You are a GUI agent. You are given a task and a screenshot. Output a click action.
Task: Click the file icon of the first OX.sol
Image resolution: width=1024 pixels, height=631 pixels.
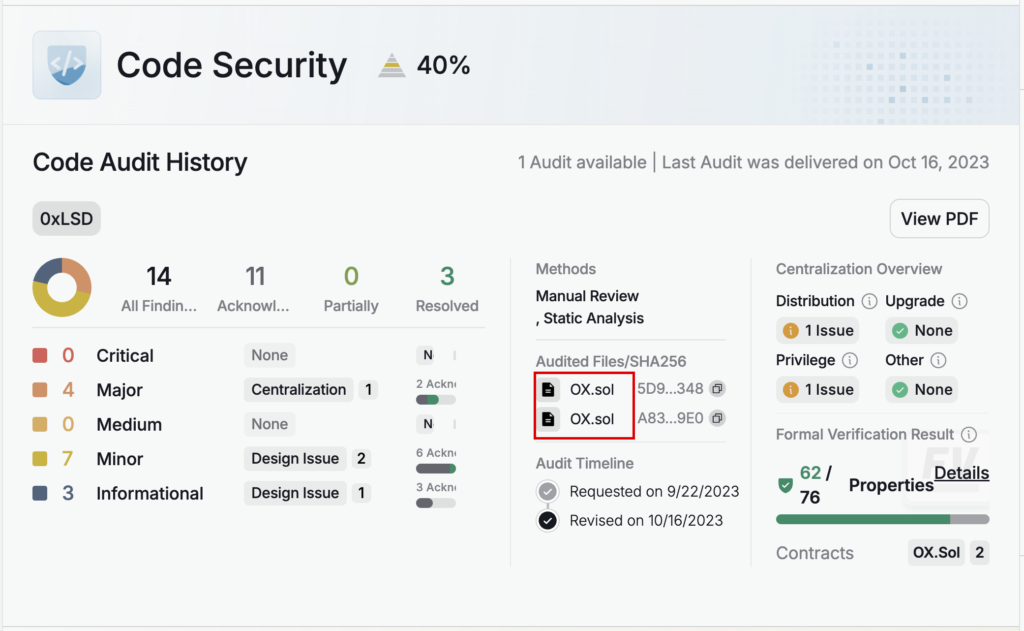[x=548, y=389]
